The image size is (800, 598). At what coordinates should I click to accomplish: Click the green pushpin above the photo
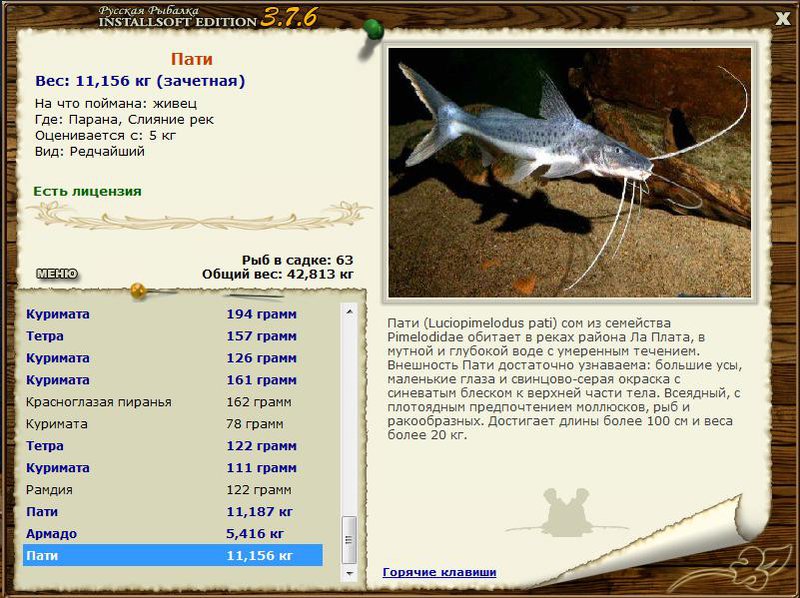(x=374, y=30)
